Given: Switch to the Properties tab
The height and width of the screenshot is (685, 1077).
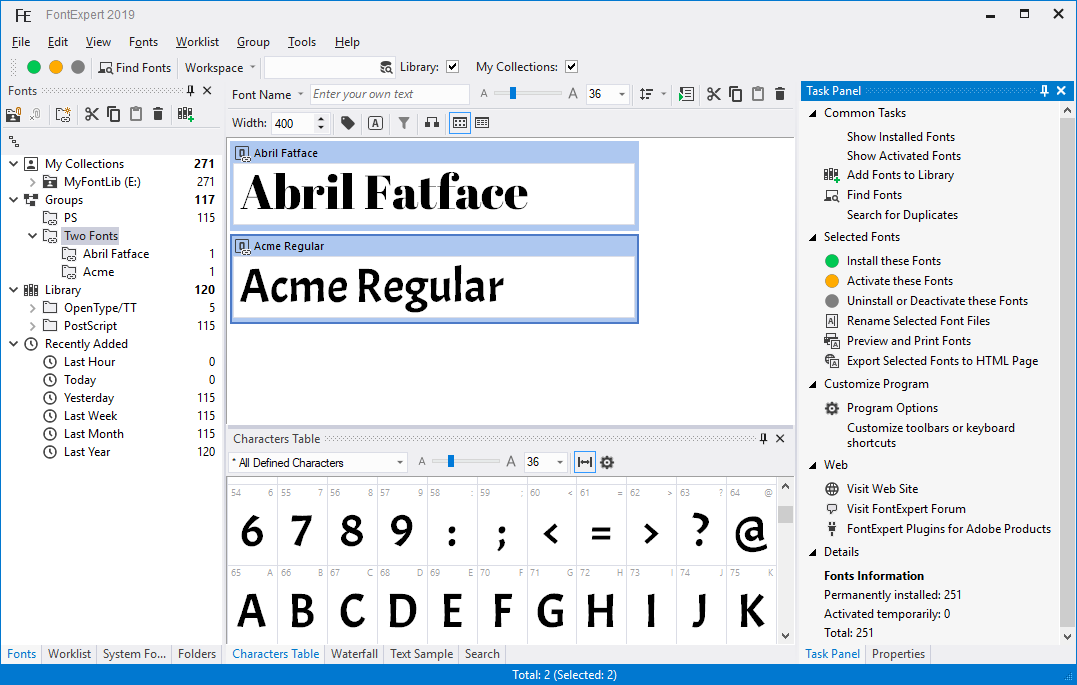Looking at the screenshot, I should 898,654.
